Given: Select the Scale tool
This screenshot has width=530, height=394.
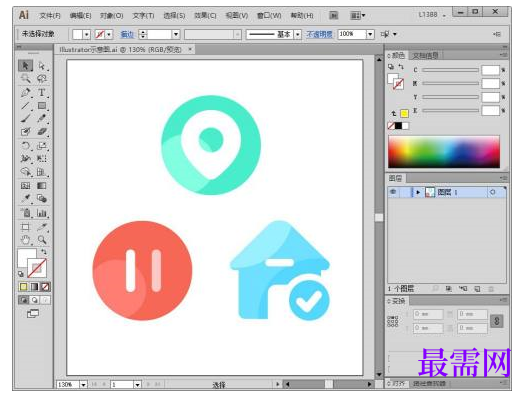Looking at the screenshot, I should coord(42,146).
